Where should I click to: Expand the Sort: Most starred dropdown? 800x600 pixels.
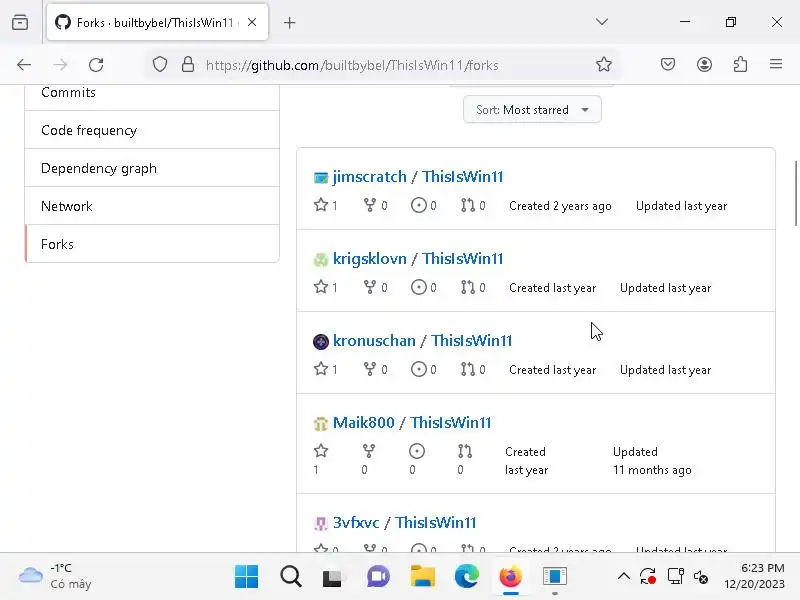tap(532, 110)
